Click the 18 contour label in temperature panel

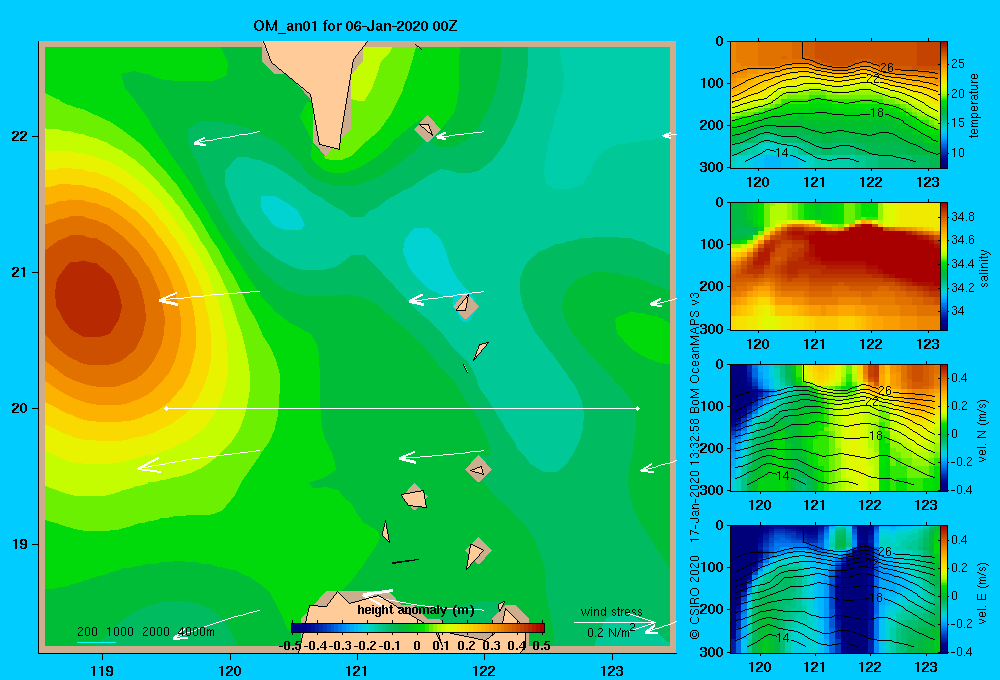click(877, 113)
